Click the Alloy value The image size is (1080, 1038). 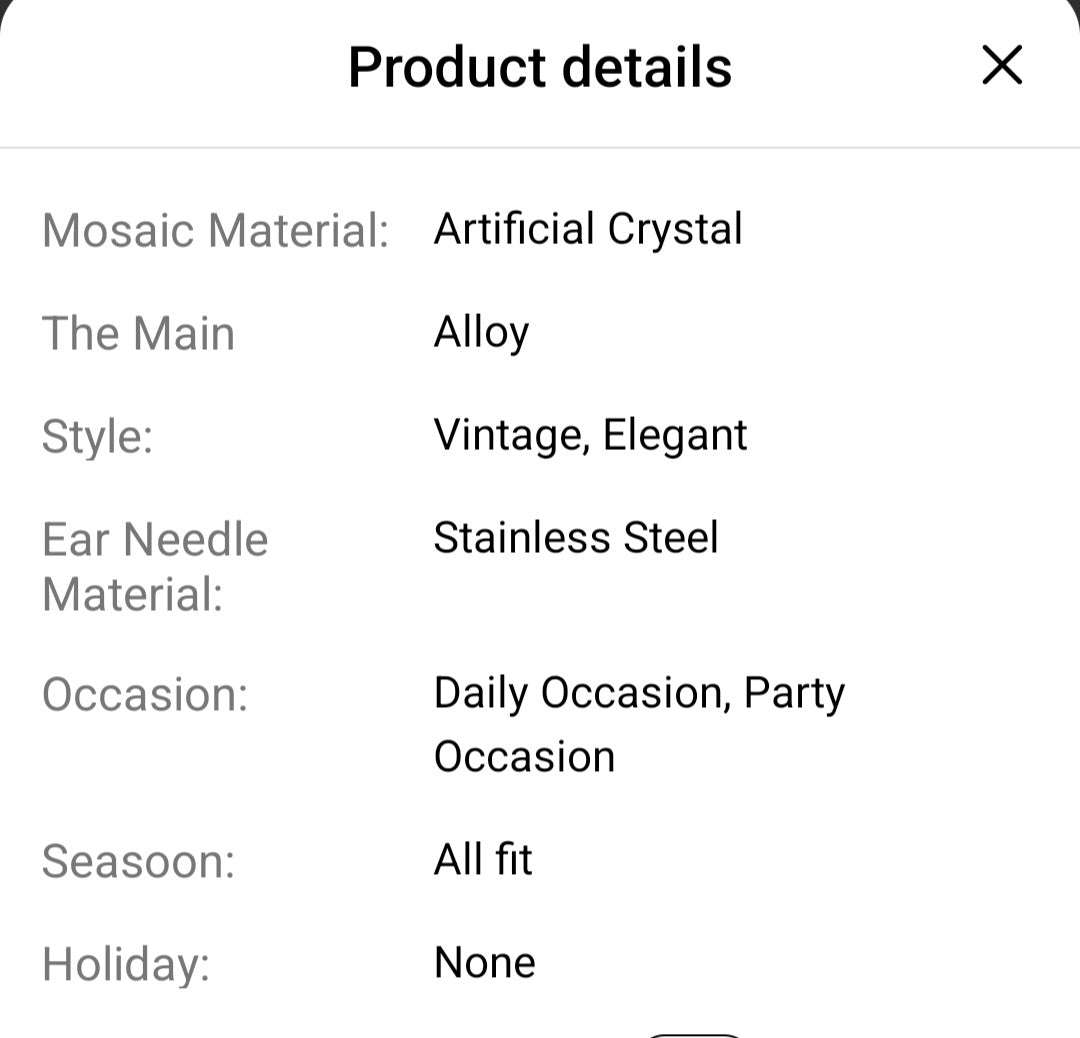(x=481, y=333)
